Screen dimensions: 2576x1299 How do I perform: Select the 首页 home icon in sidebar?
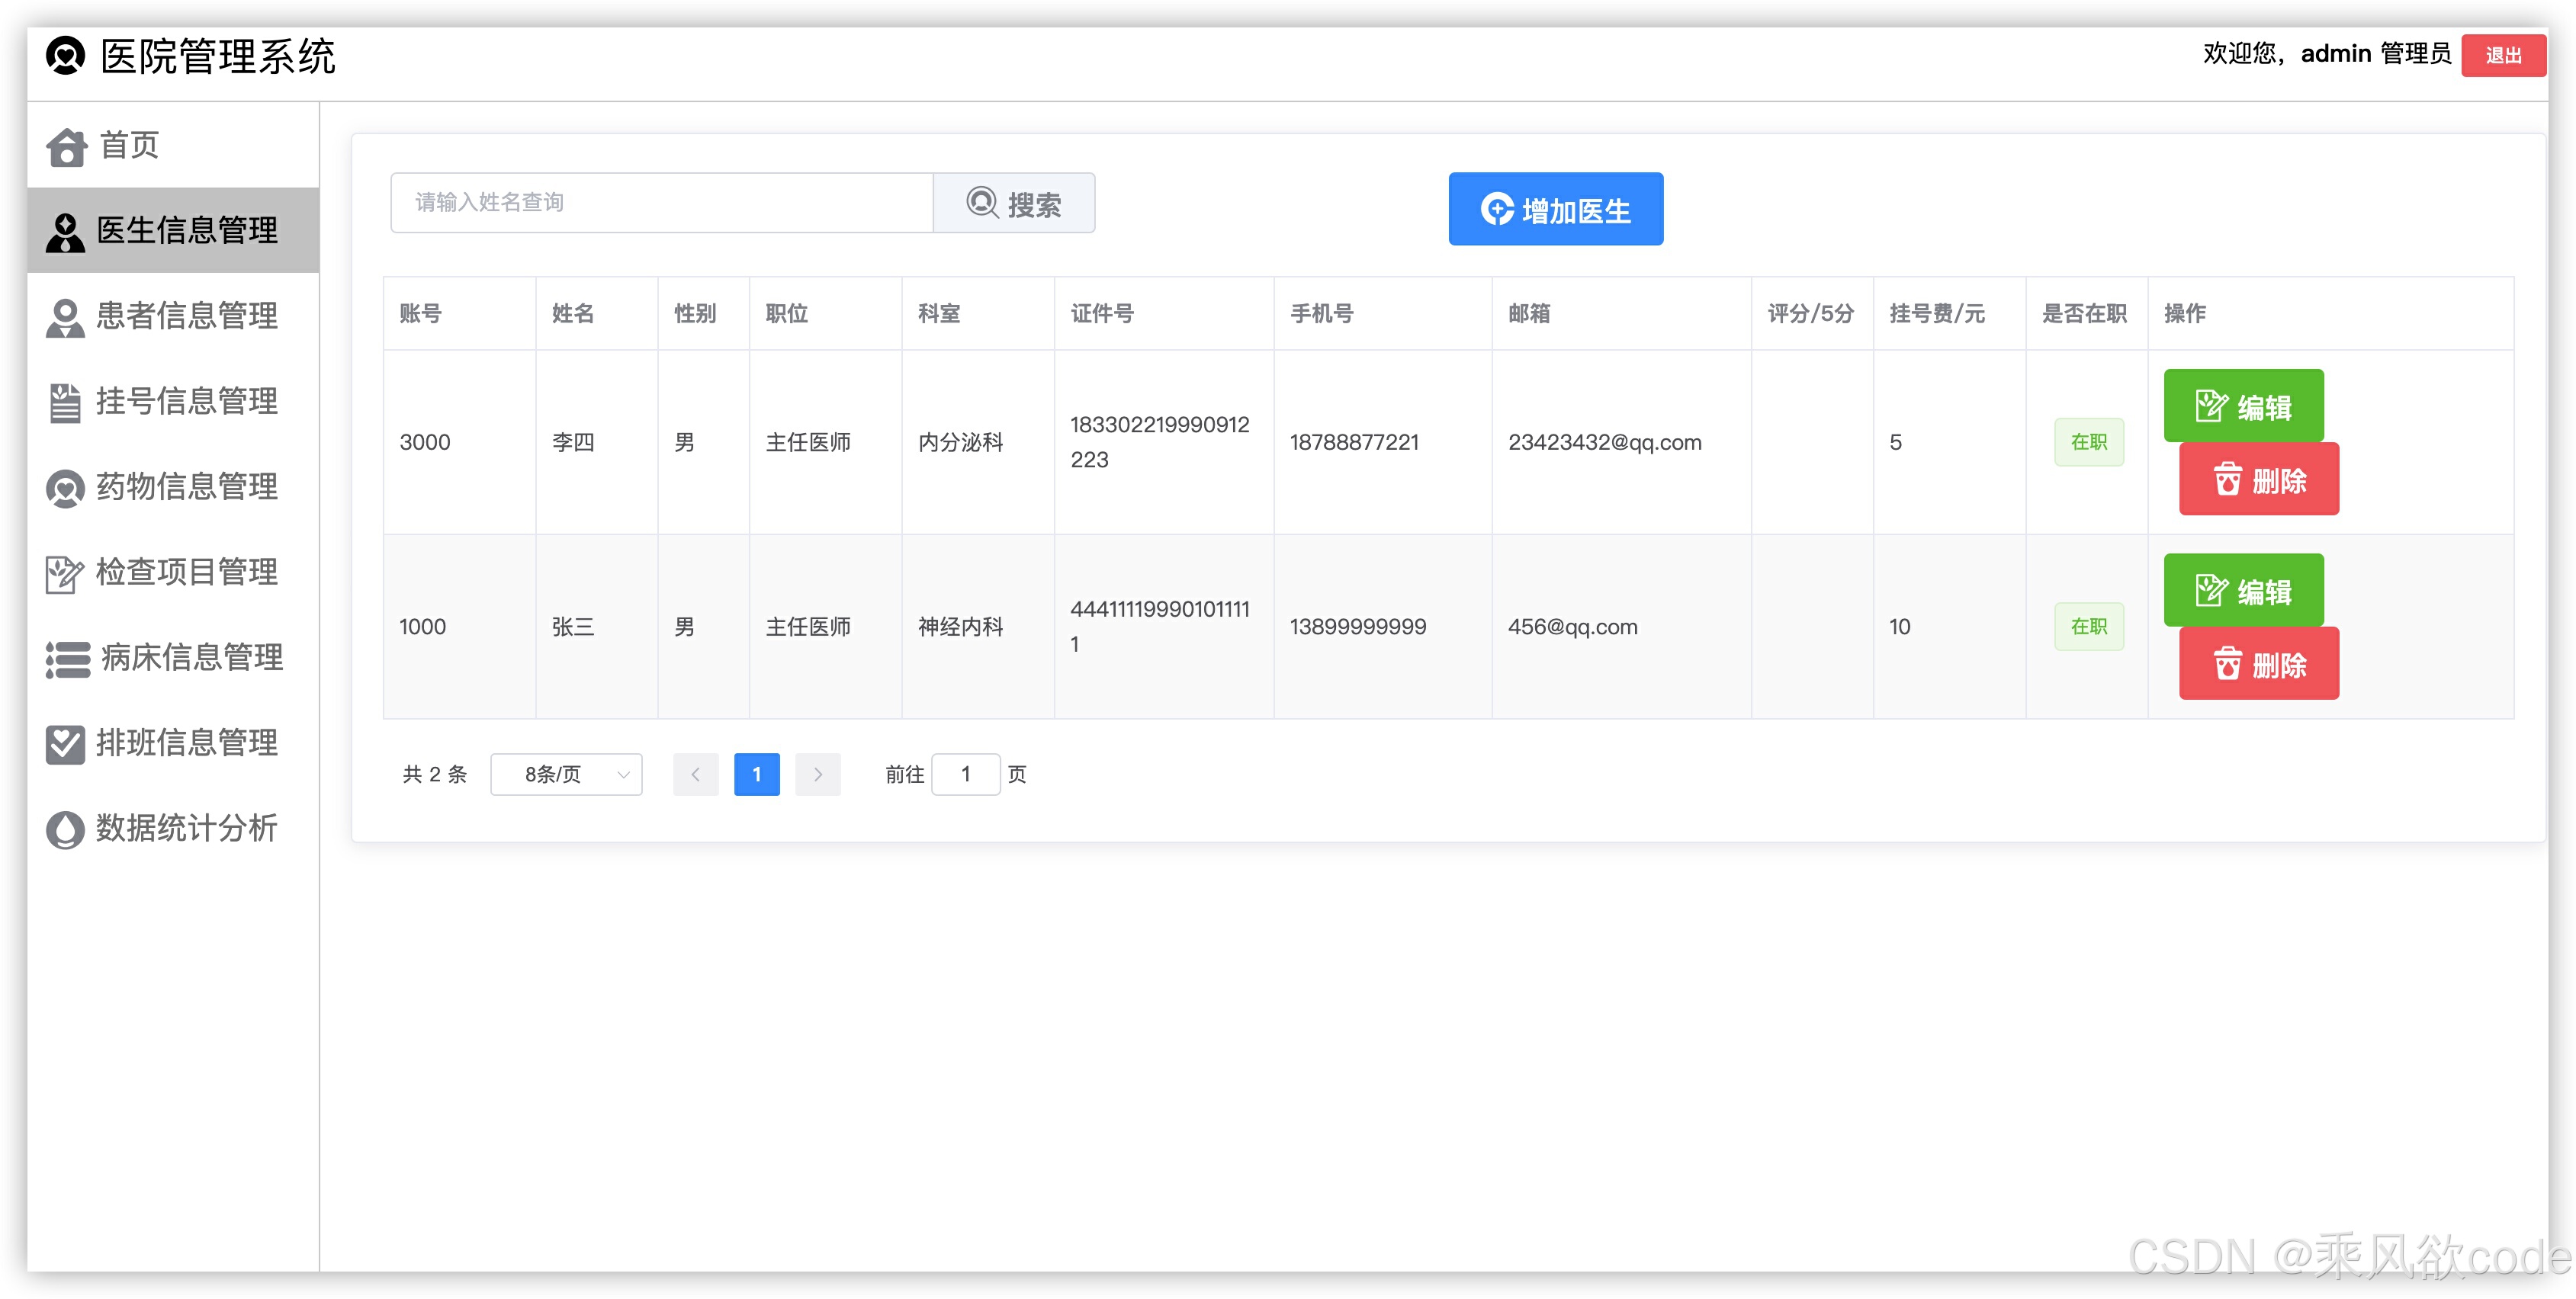(65, 146)
